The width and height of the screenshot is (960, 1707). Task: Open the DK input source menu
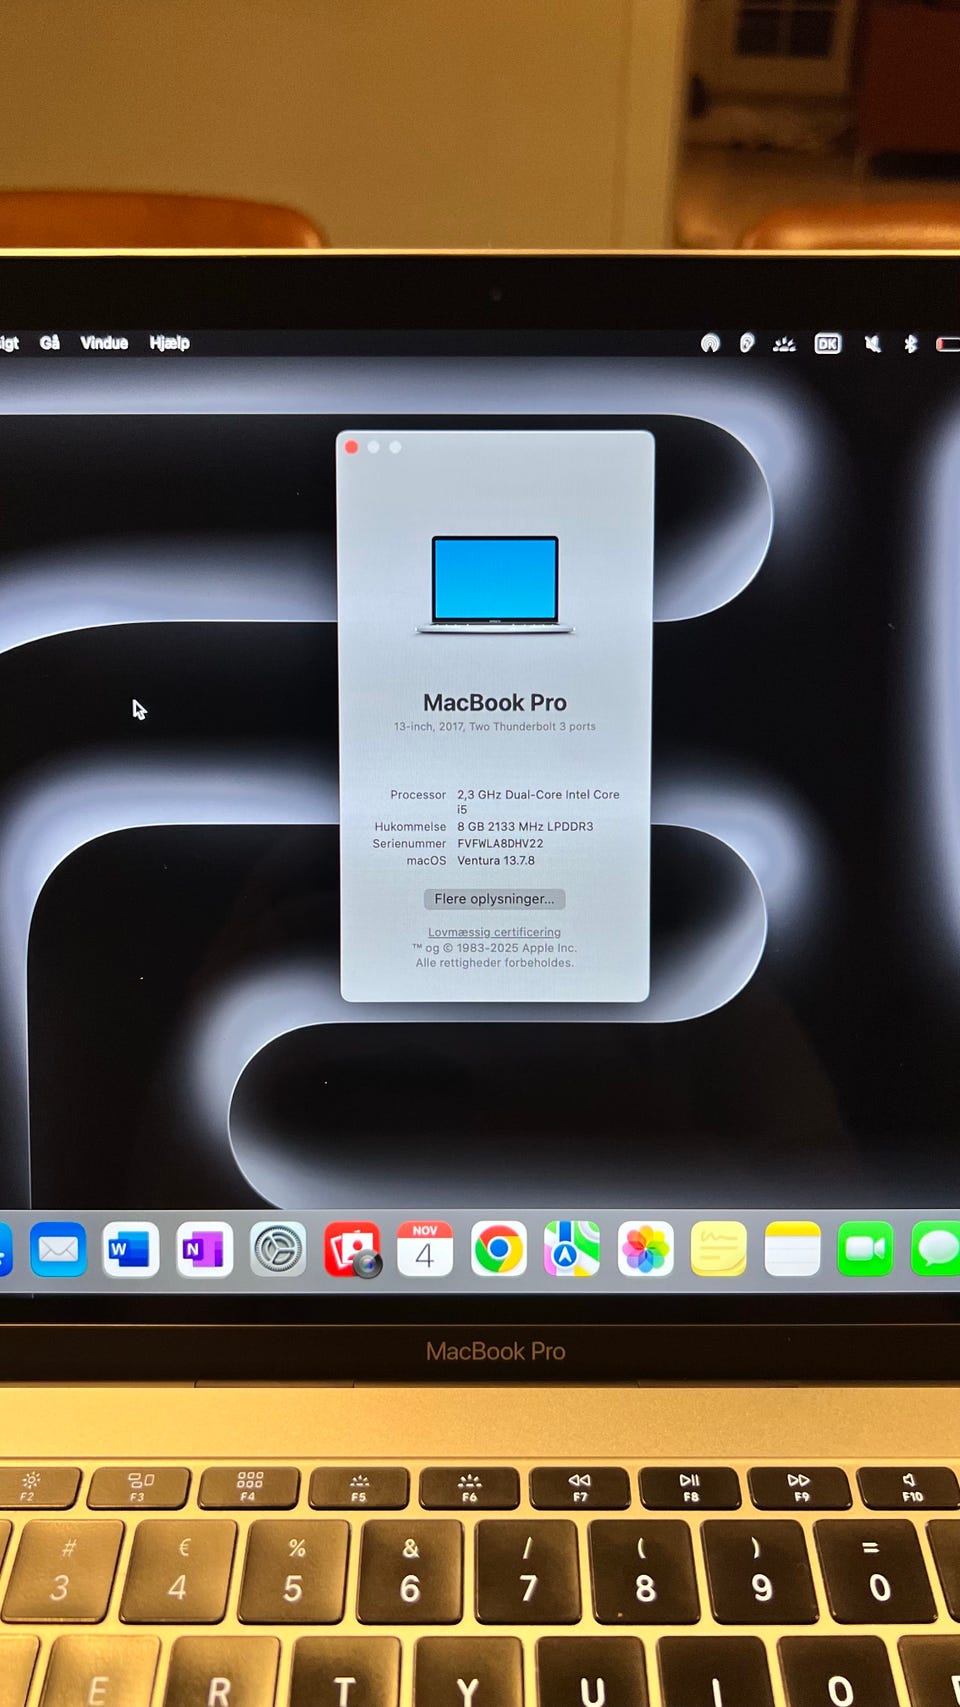pyautogui.click(x=828, y=344)
